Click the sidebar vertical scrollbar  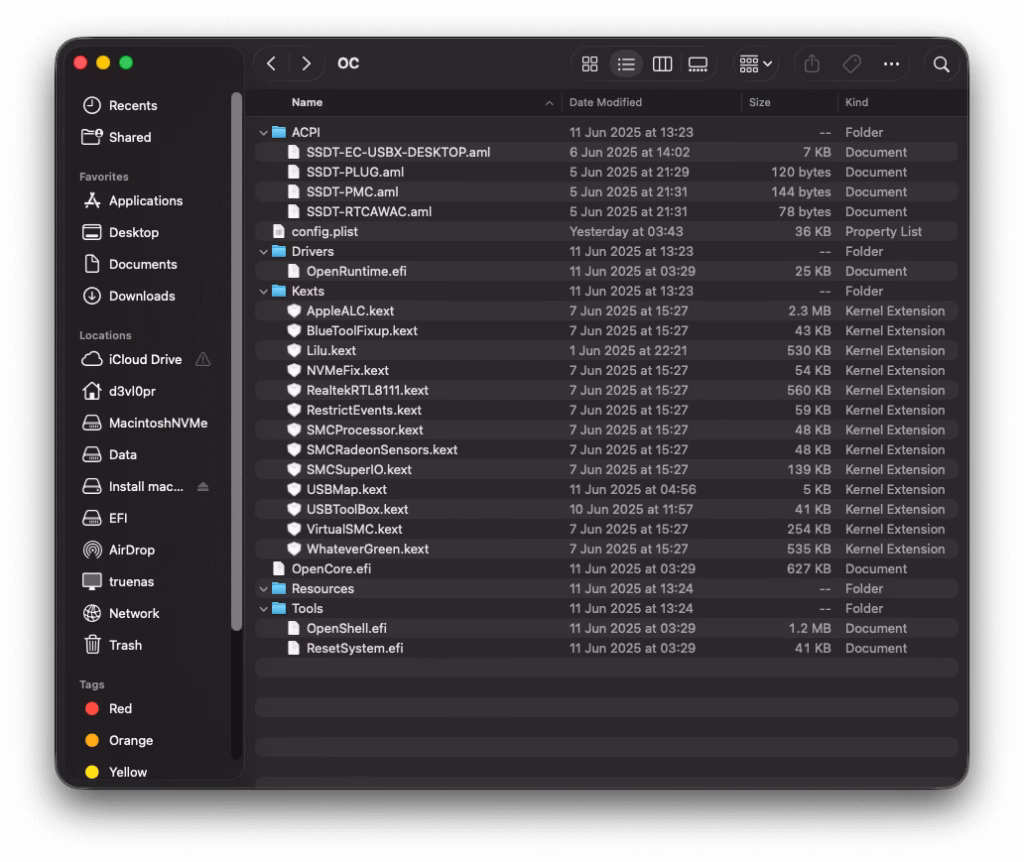[236, 361]
